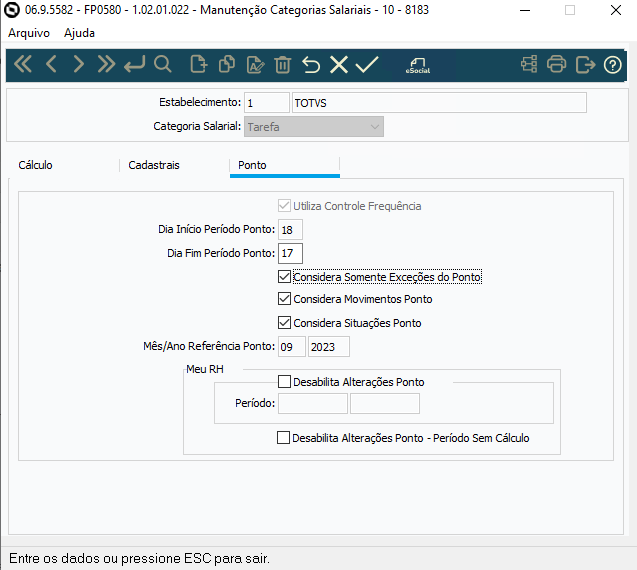Undo changes with the curved arrow icon
The width and height of the screenshot is (637, 570).
tap(311, 65)
